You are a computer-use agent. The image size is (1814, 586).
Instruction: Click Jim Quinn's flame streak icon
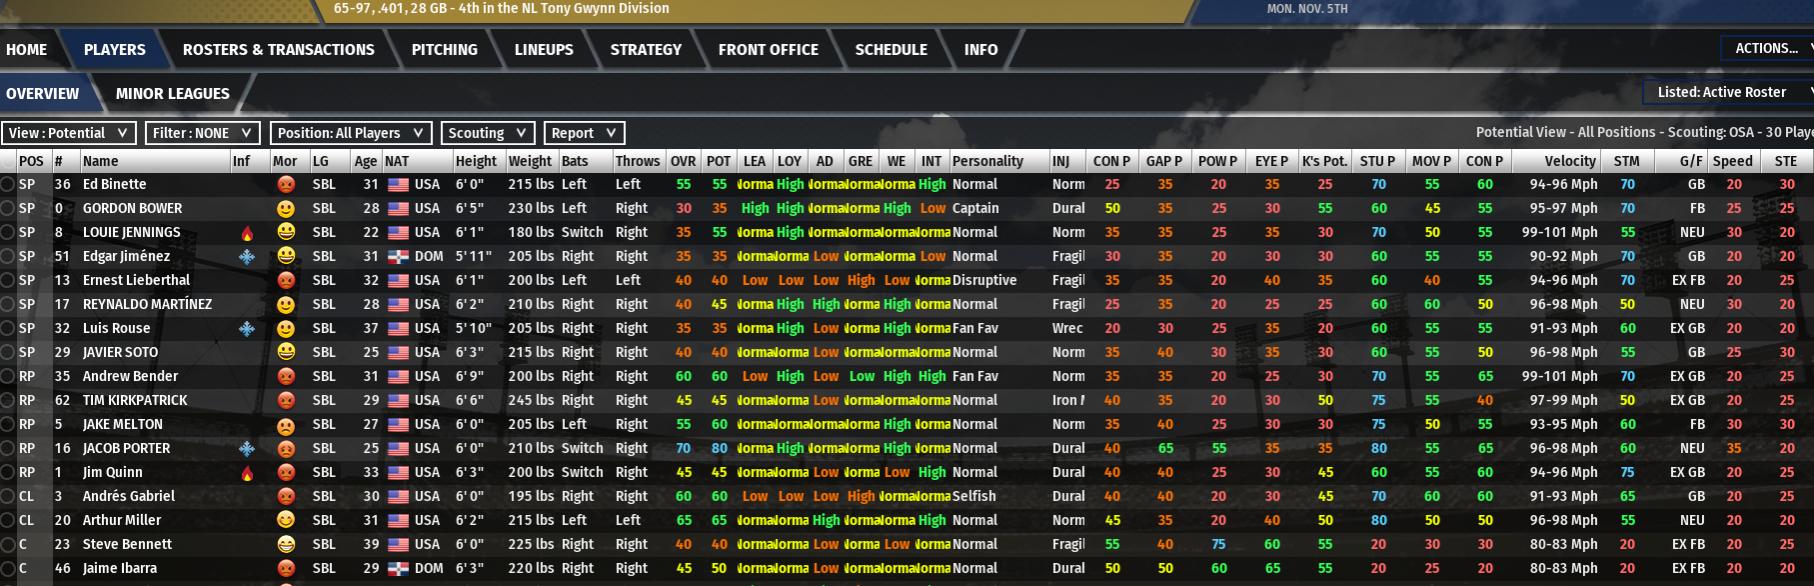(247, 473)
